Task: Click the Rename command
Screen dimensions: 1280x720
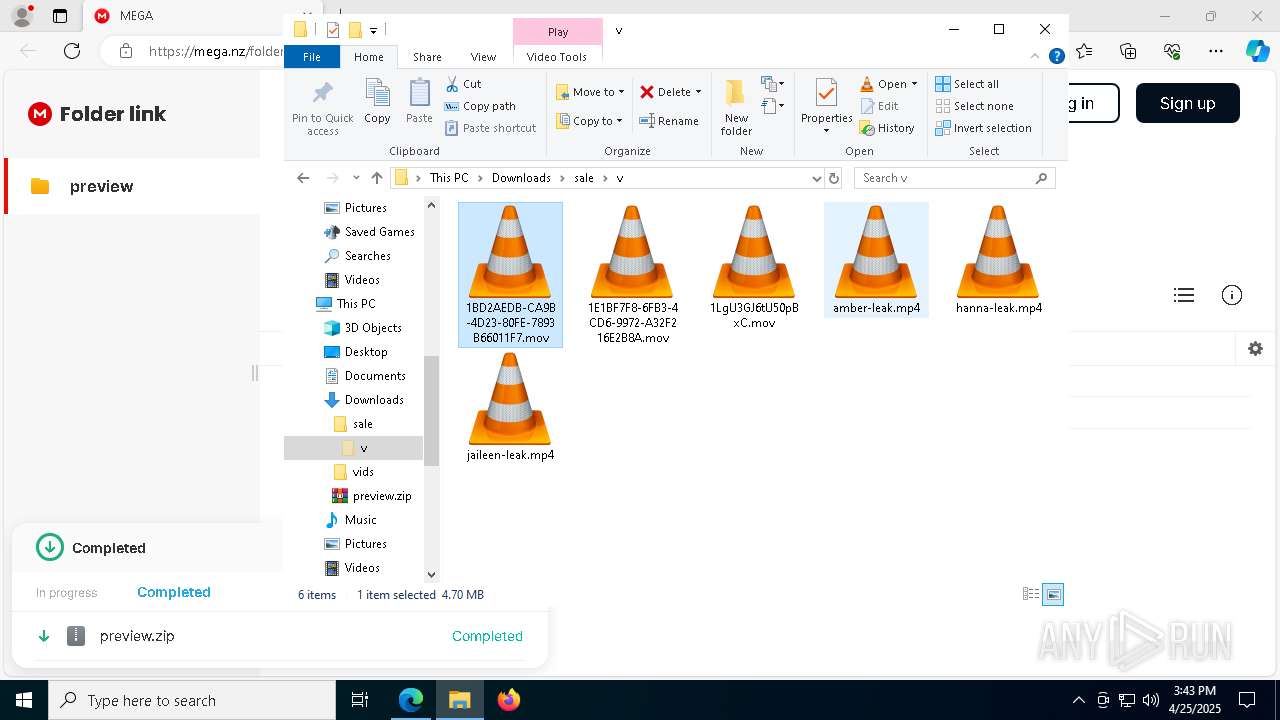Action: pyautogui.click(x=669, y=121)
